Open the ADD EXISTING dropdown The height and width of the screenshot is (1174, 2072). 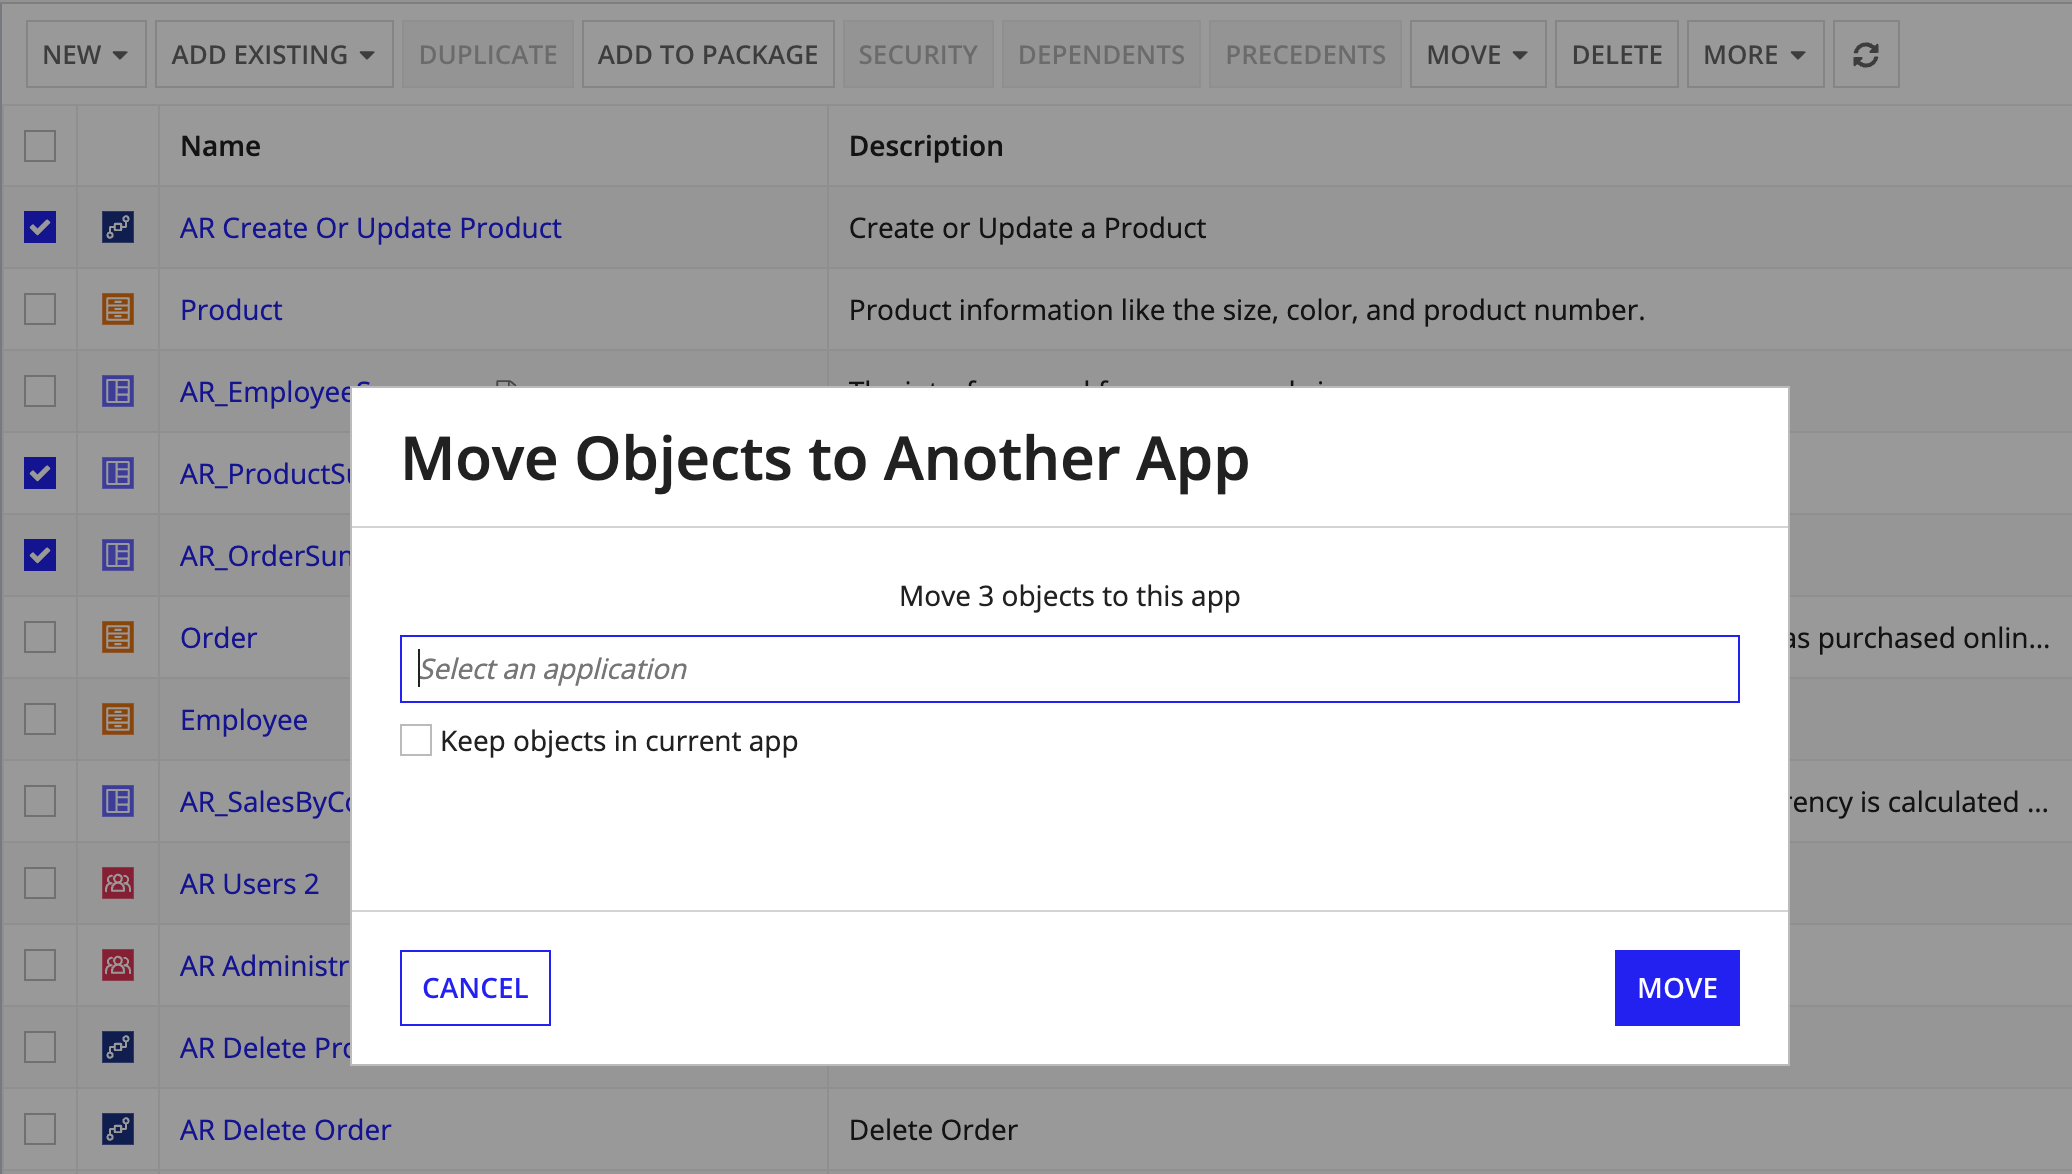coord(274,55)
